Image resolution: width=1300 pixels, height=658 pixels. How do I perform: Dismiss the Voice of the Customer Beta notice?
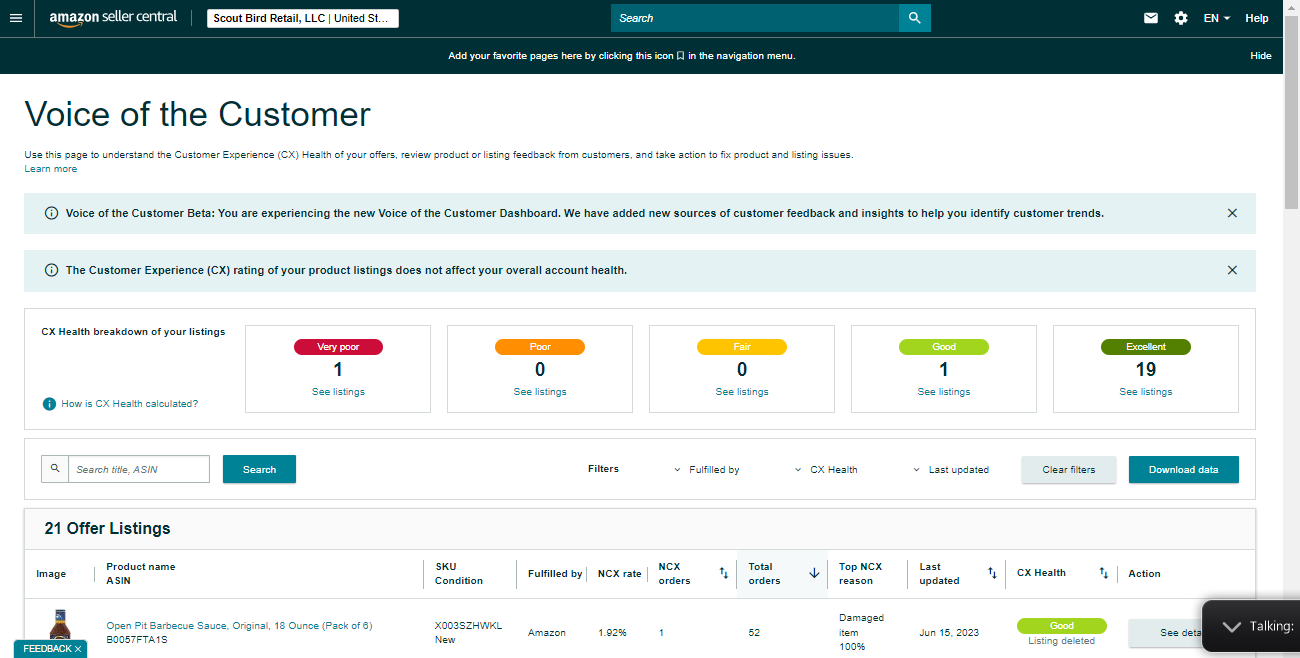pos(1232,213)
